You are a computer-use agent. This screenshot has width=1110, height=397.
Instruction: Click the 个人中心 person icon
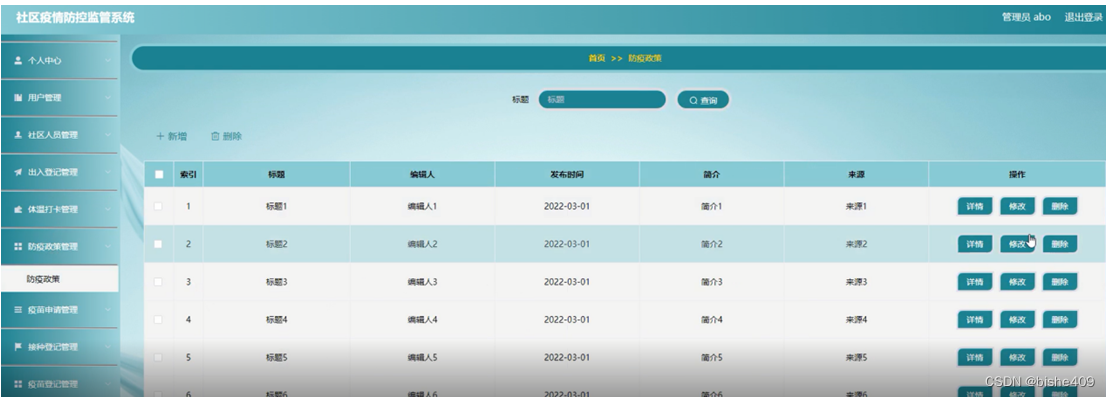(x=18, y=61)
